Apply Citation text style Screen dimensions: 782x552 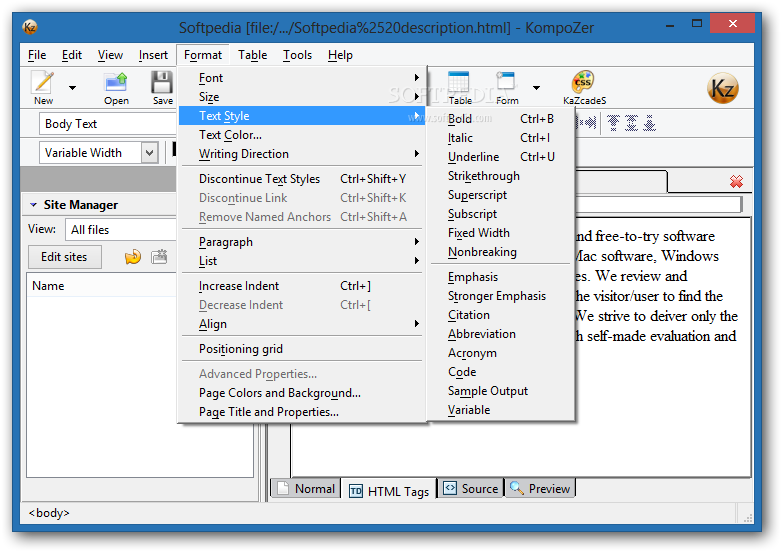click(x=500, y=315)
